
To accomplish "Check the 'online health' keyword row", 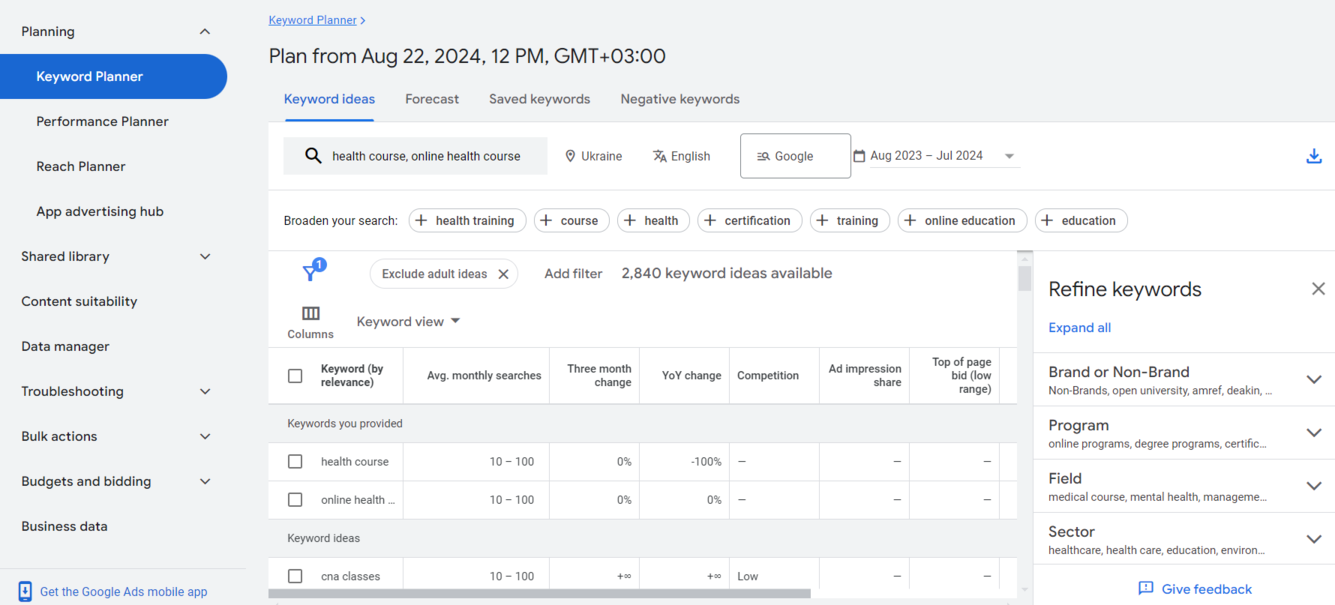I will tap(295, 500).
